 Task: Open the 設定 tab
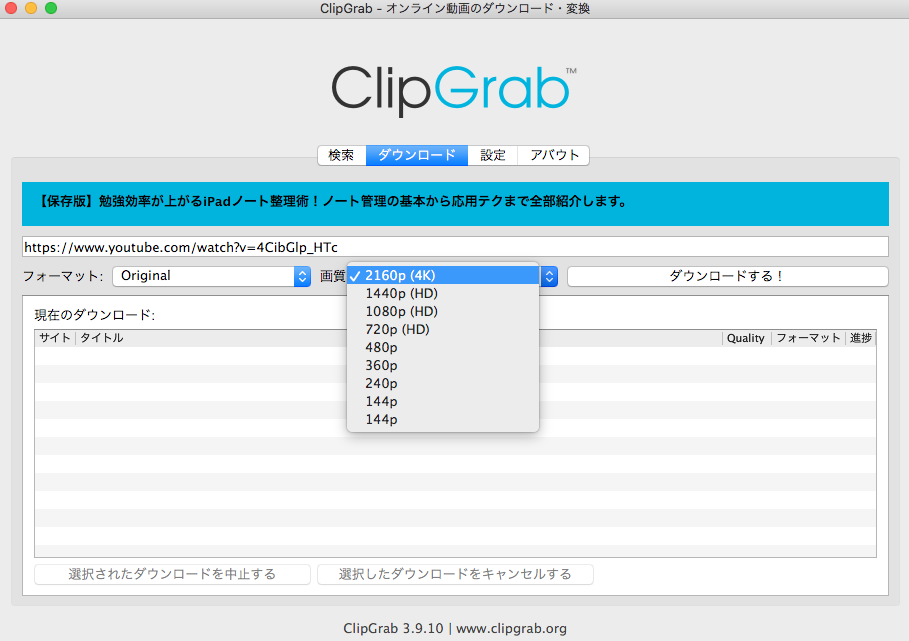point(493,155)
